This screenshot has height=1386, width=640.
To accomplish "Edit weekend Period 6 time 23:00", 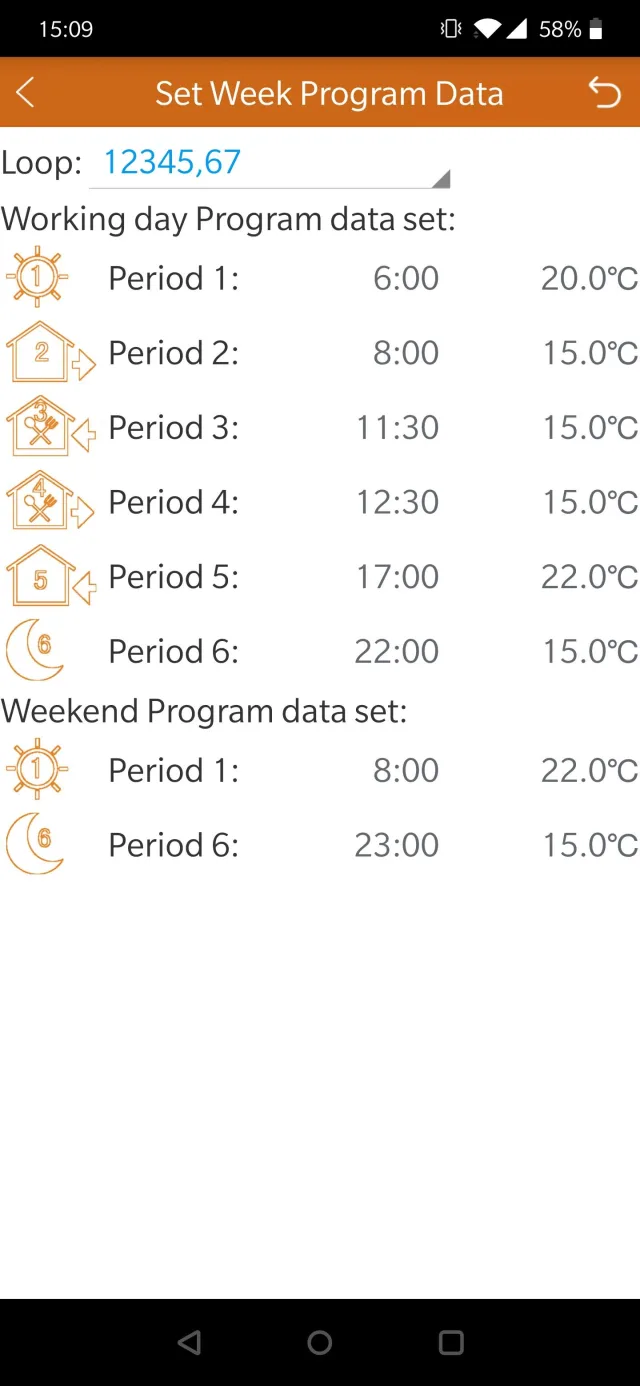I will (x=396, y=845).
